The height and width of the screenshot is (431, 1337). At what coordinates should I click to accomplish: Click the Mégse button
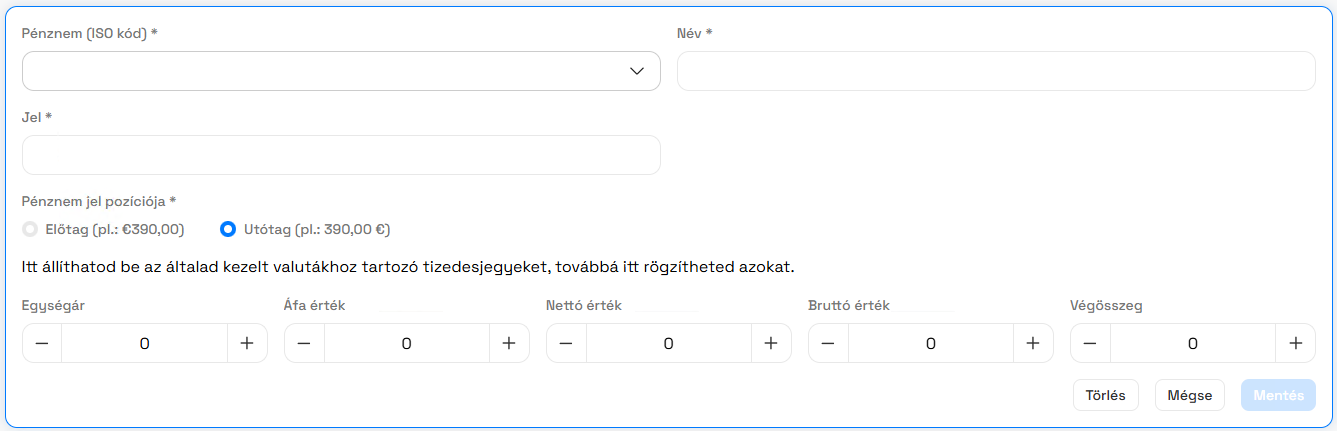(1189, 395)
